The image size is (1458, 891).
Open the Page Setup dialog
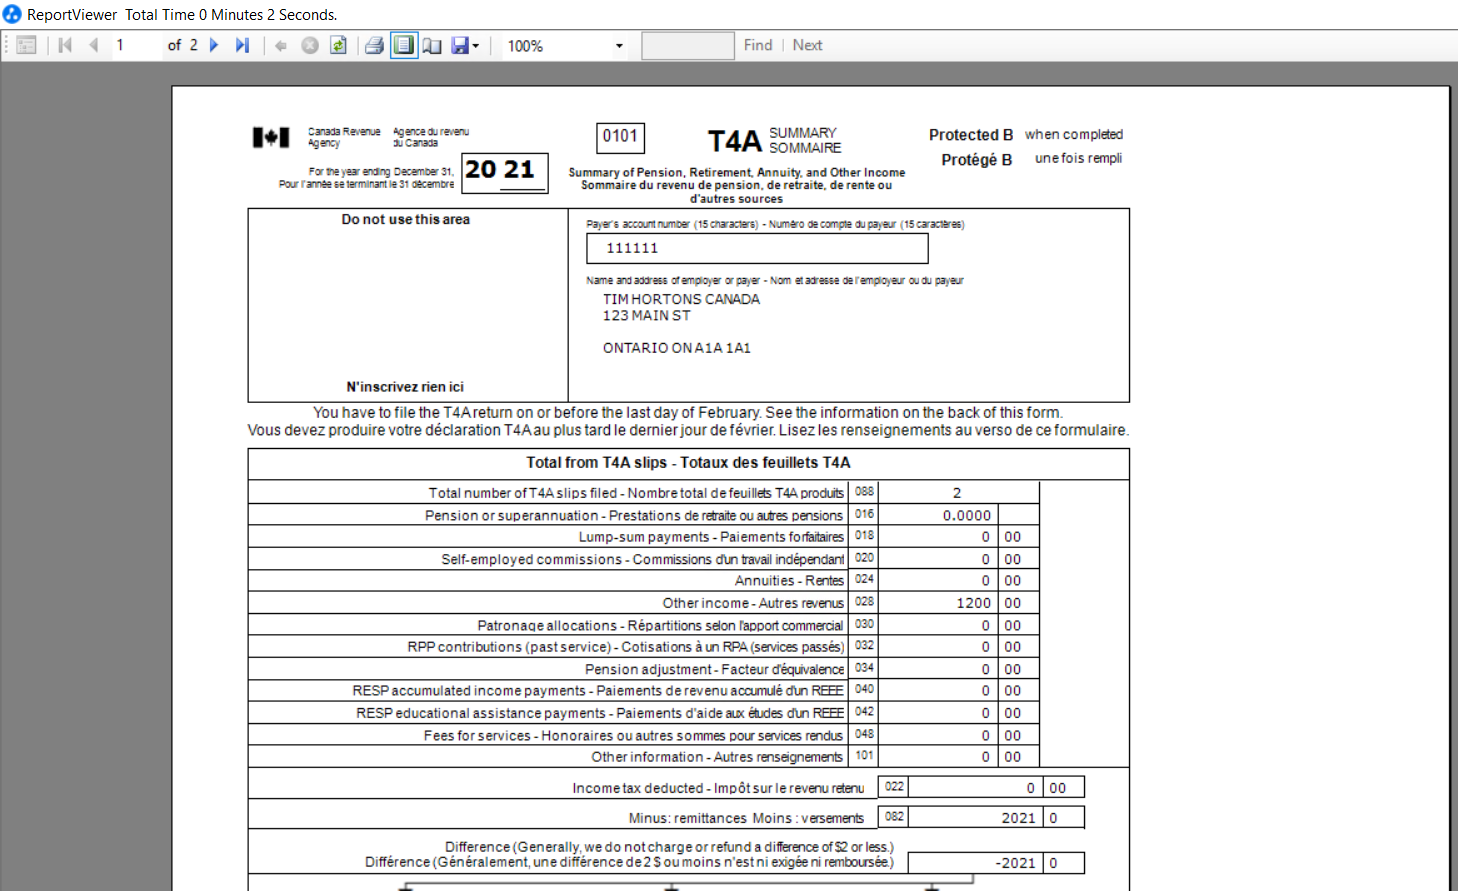[432, 45]
